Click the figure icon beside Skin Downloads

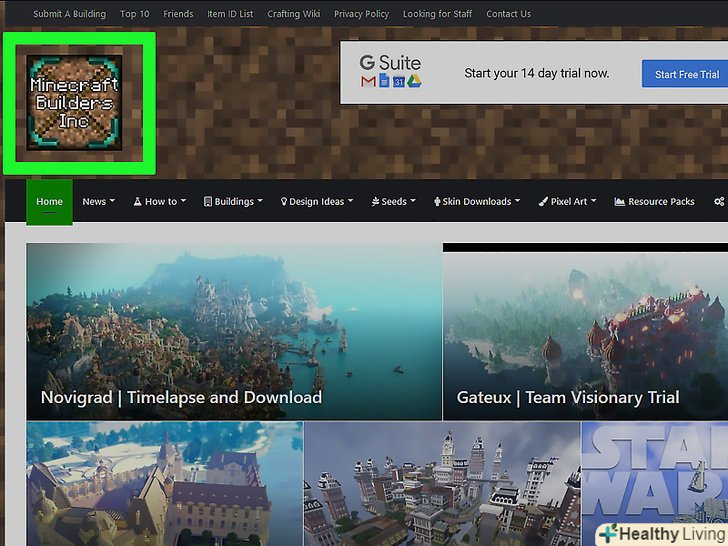437,202
